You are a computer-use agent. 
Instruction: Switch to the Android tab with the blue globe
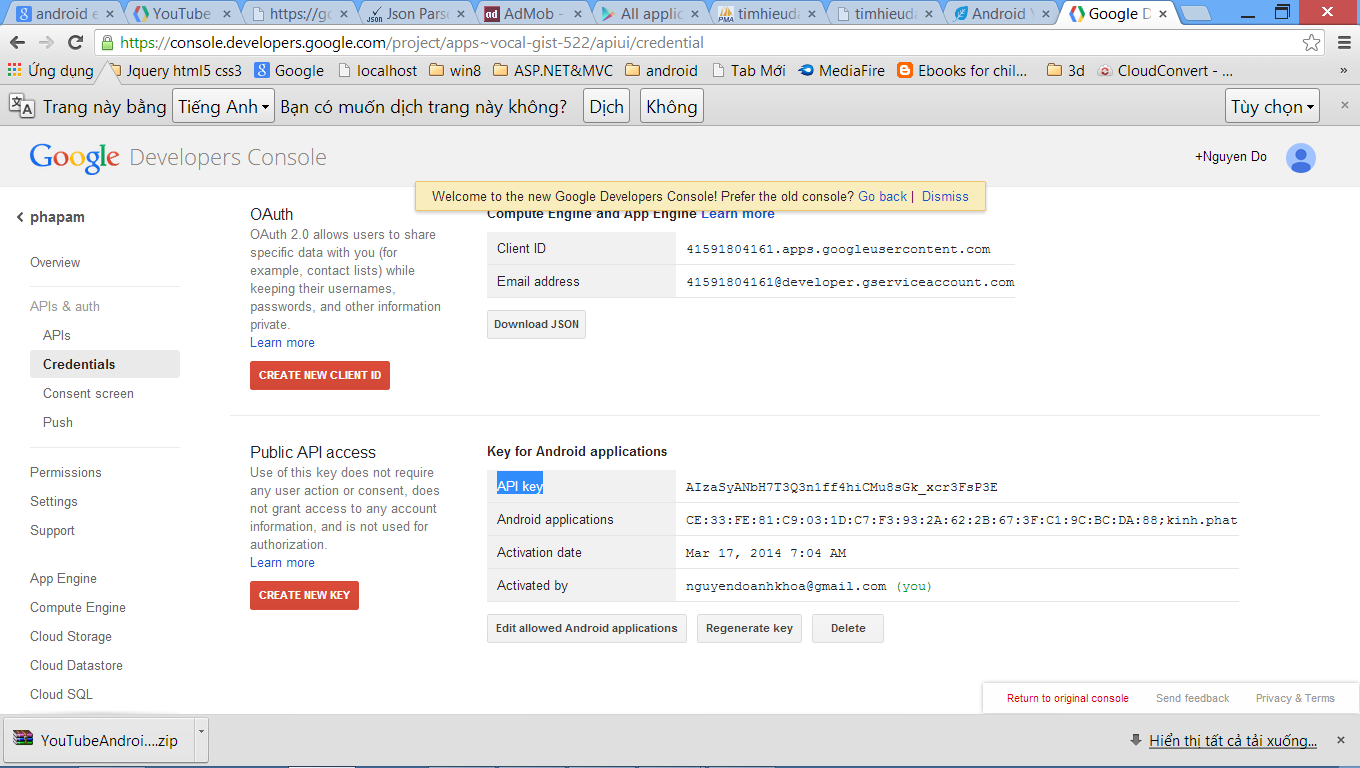(x=999, y=14)
